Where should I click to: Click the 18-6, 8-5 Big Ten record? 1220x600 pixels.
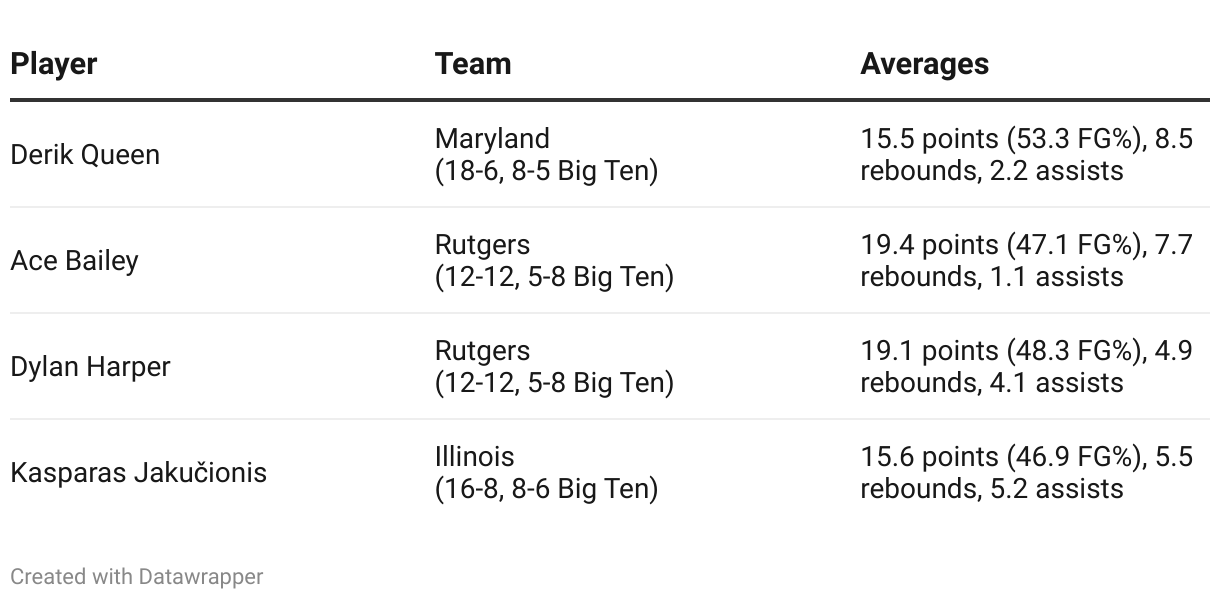[546, 171]
